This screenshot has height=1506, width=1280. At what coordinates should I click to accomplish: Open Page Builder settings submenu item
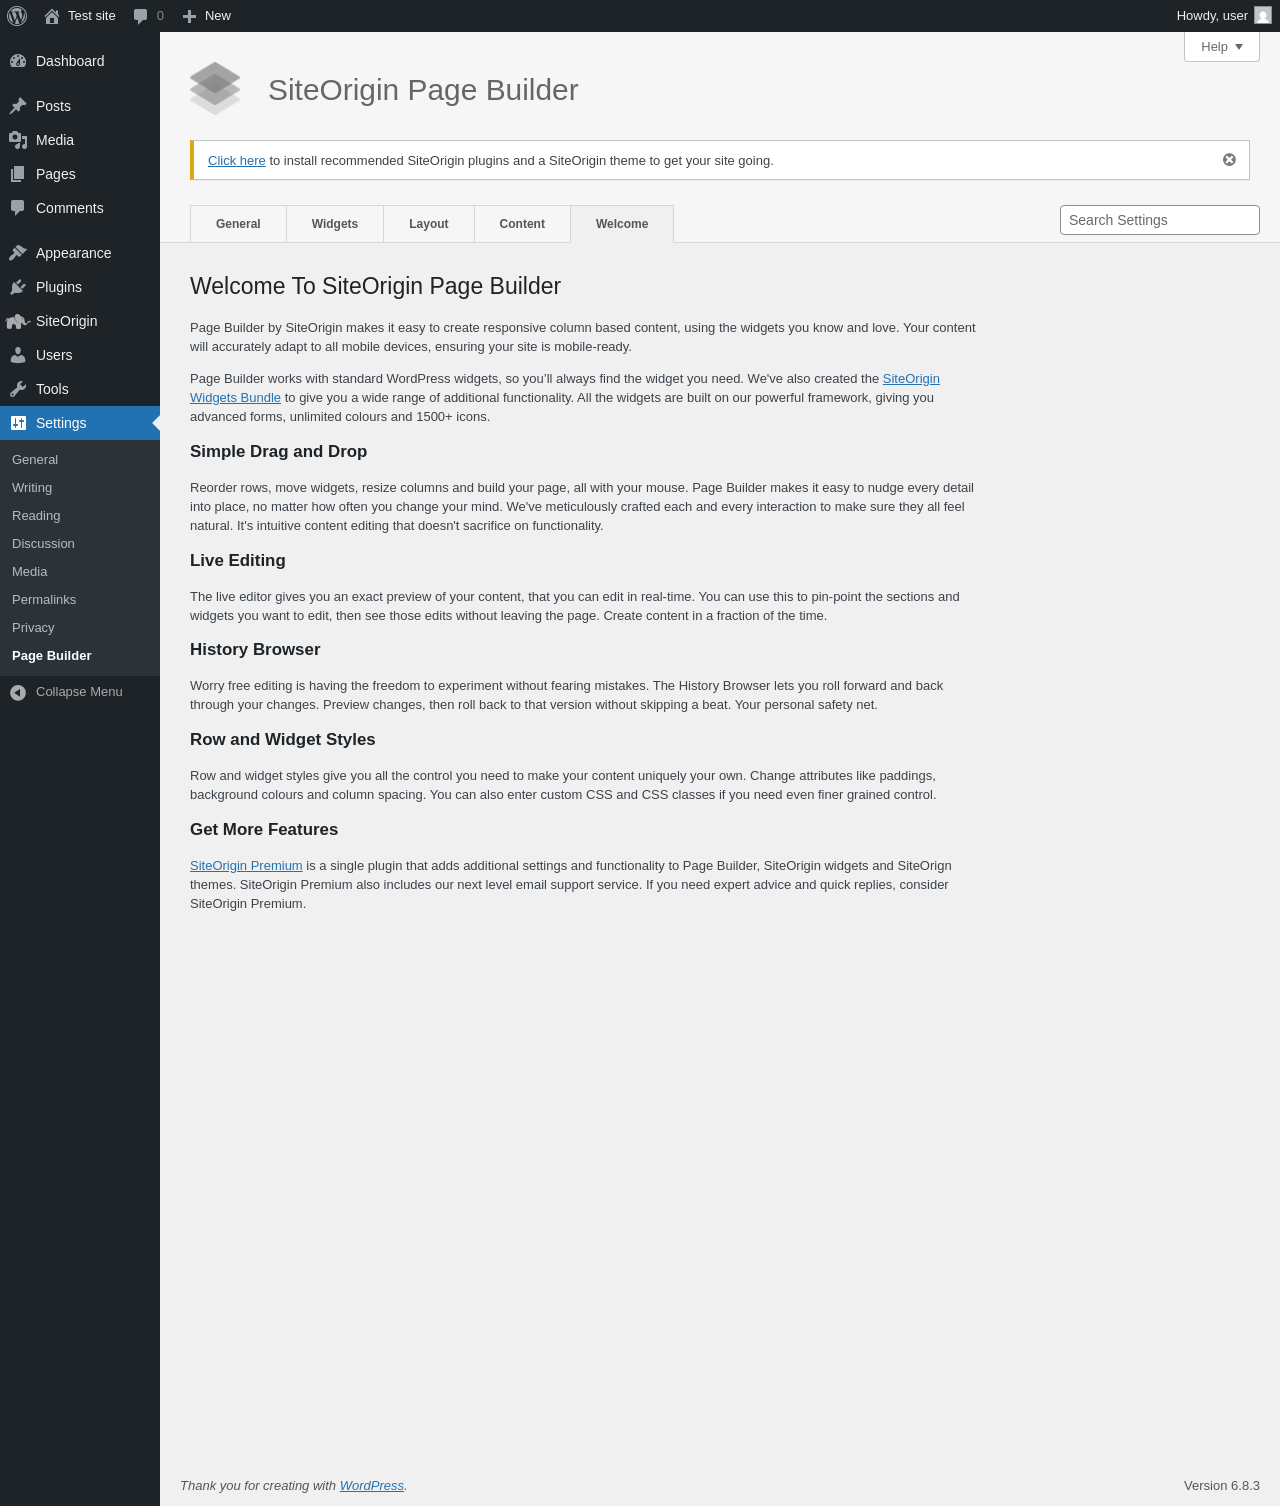[x=52, y=656]
